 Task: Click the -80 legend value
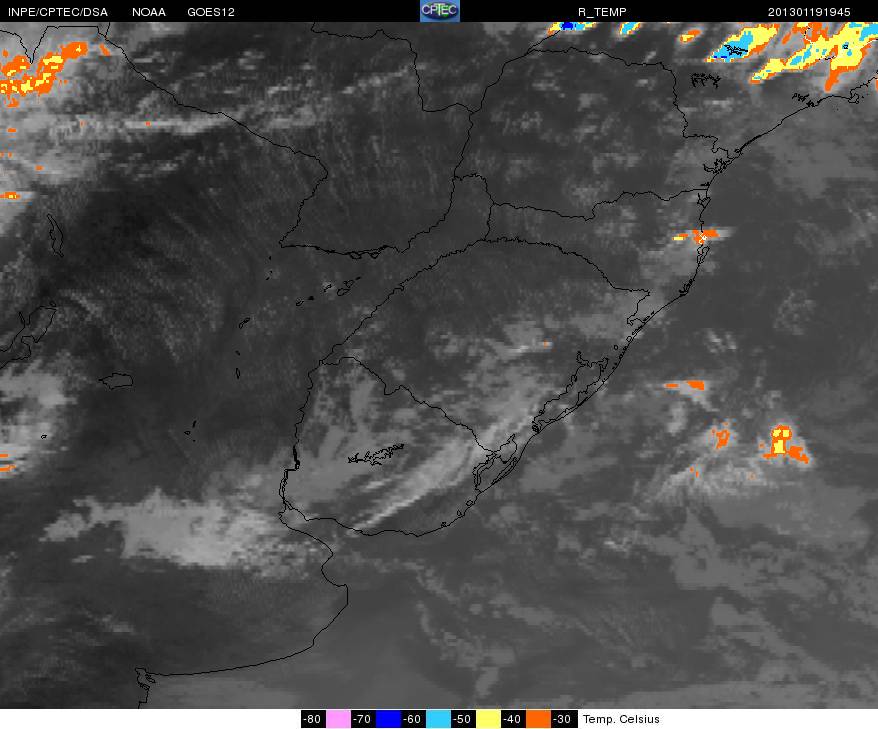point(313,719)
